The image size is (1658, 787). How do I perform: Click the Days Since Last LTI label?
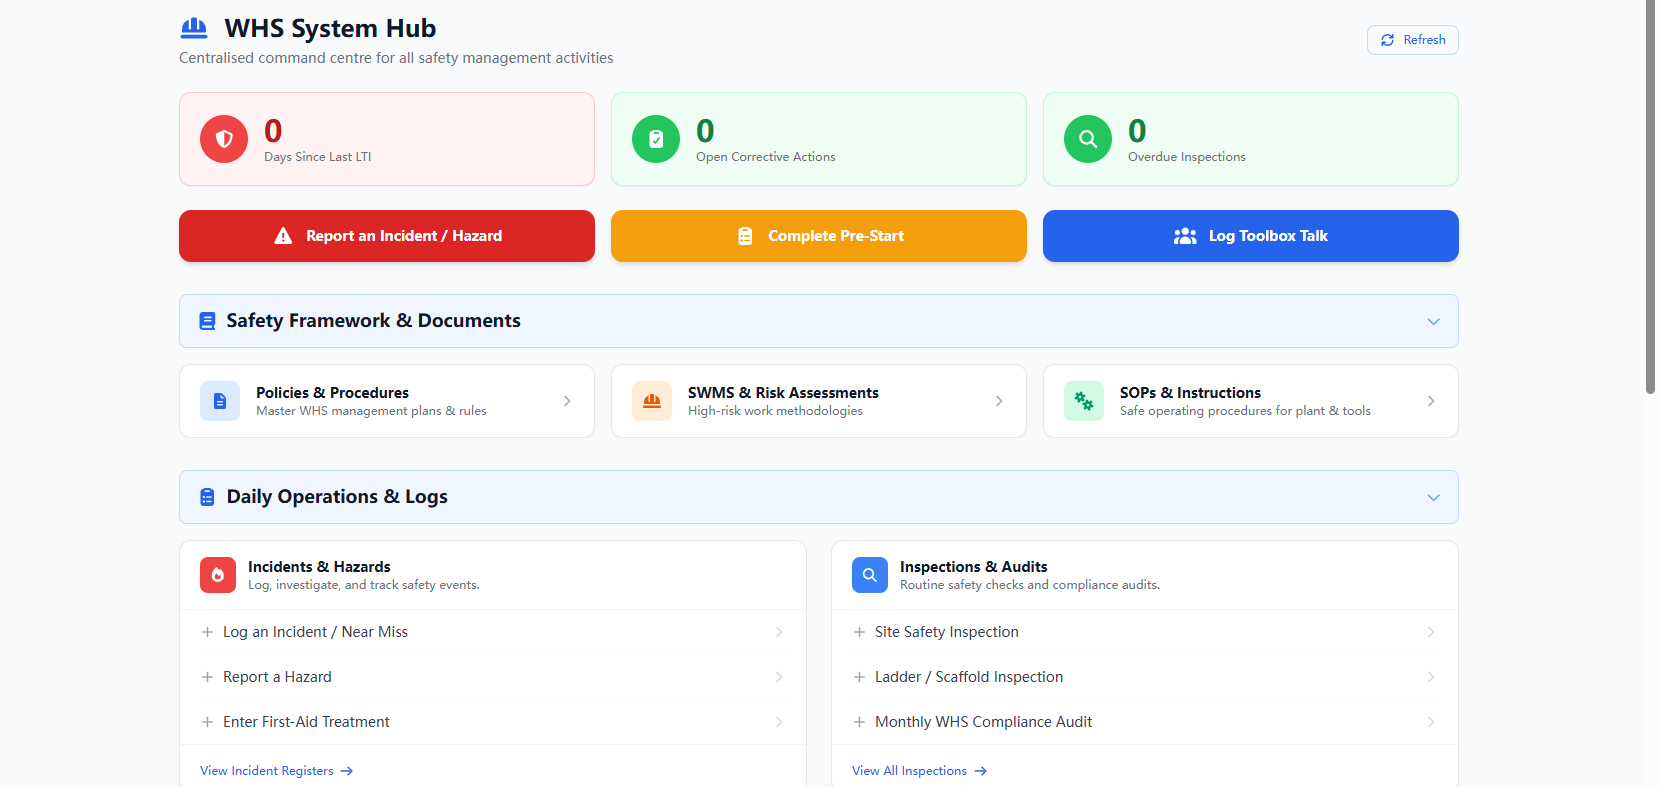(x=318, y=157)
